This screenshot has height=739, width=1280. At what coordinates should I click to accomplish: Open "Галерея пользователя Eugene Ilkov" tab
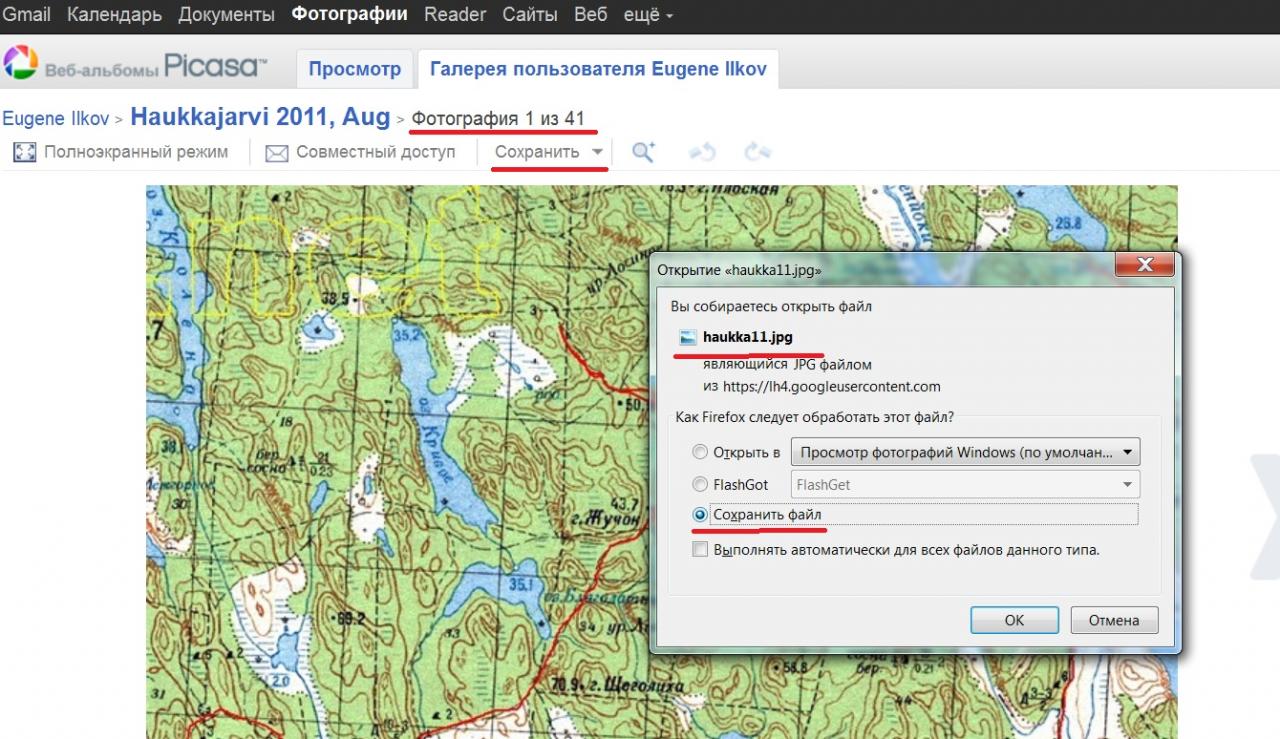pos(598,69)
